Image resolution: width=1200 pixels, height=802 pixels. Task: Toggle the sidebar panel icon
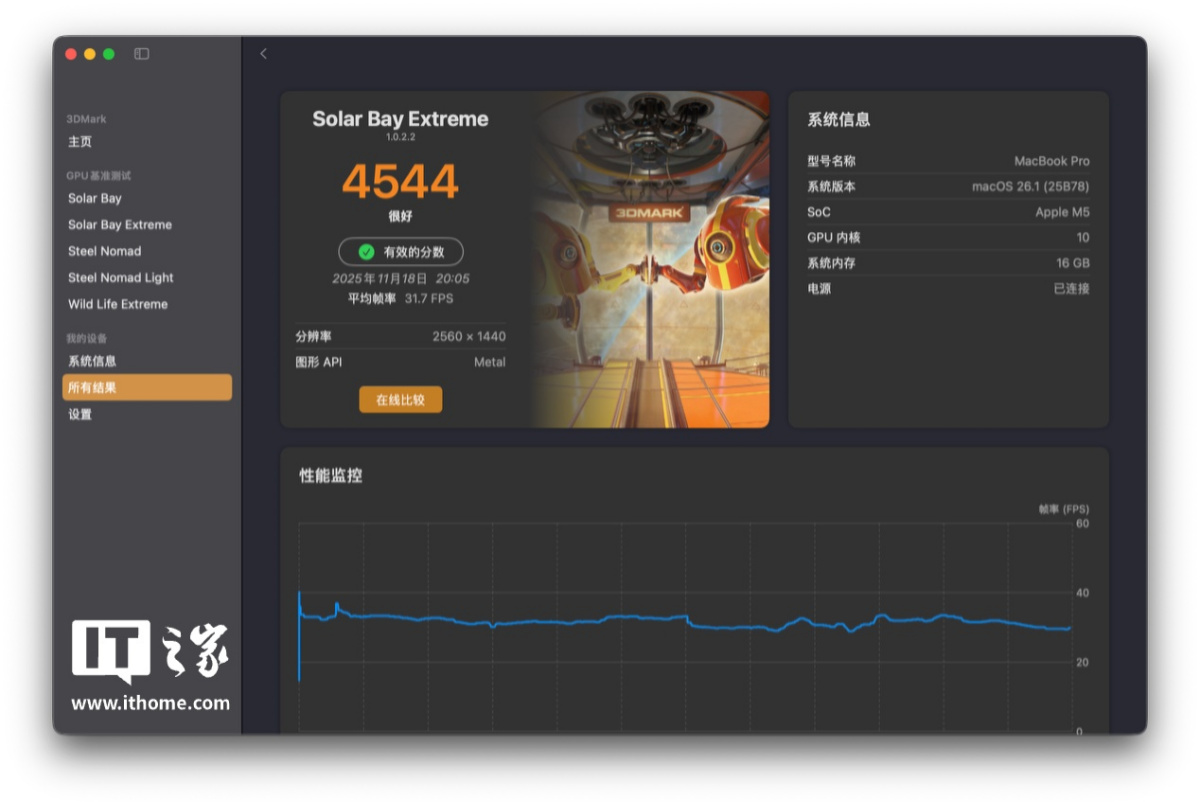142,54
